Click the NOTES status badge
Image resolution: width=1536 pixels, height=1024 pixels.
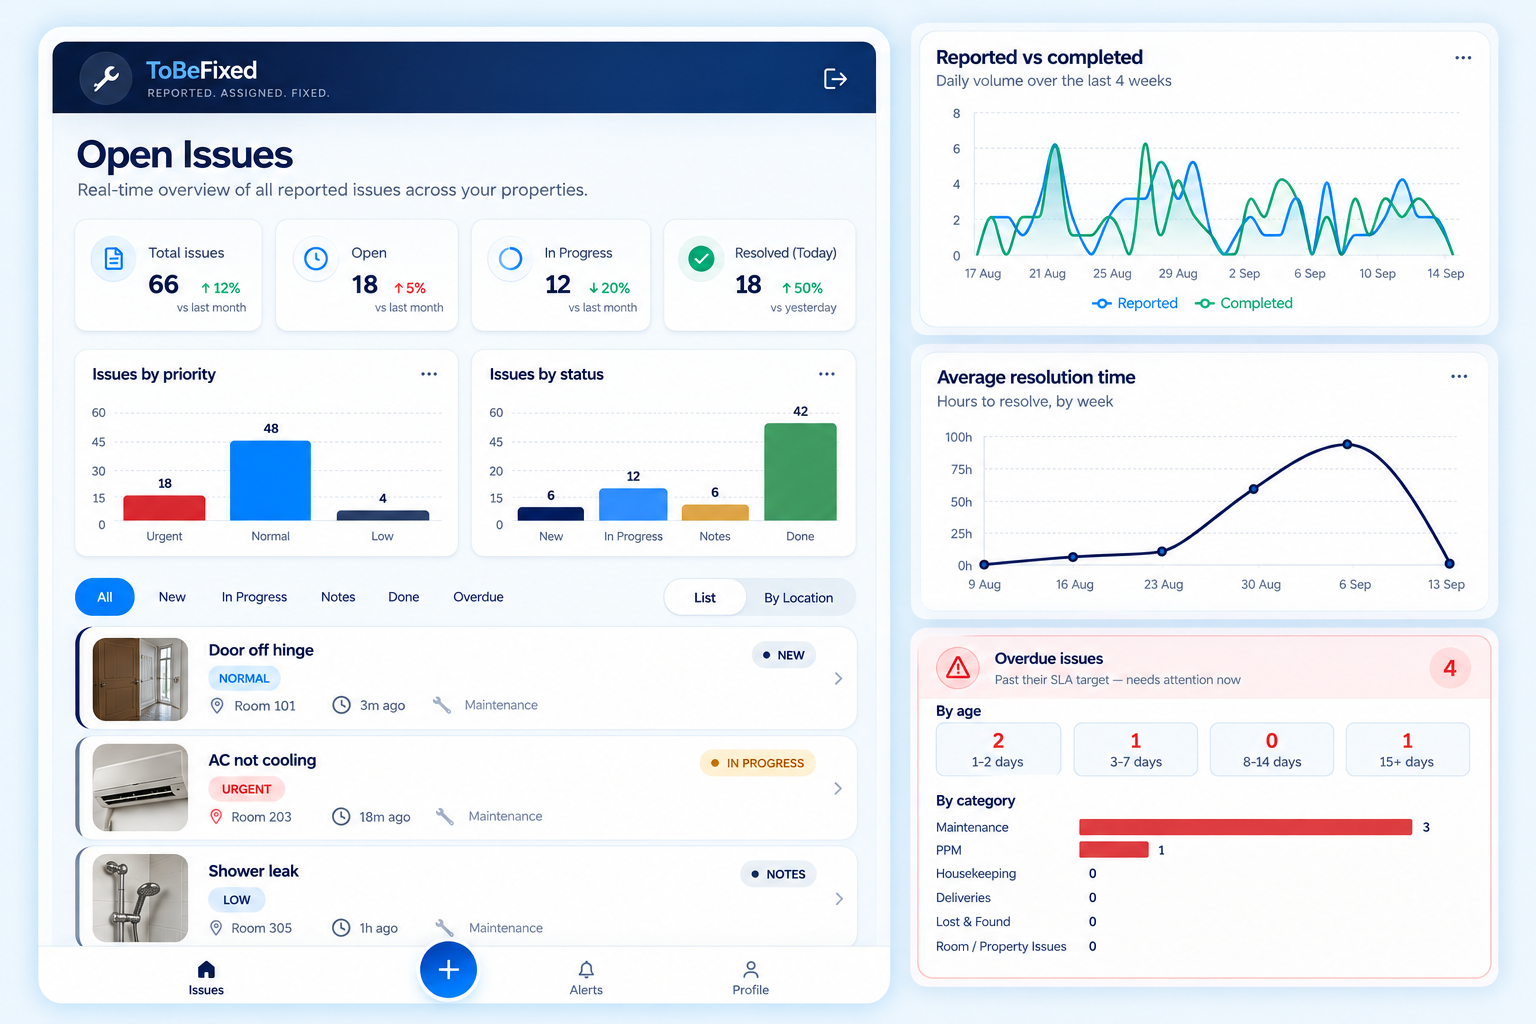(779, 874)
